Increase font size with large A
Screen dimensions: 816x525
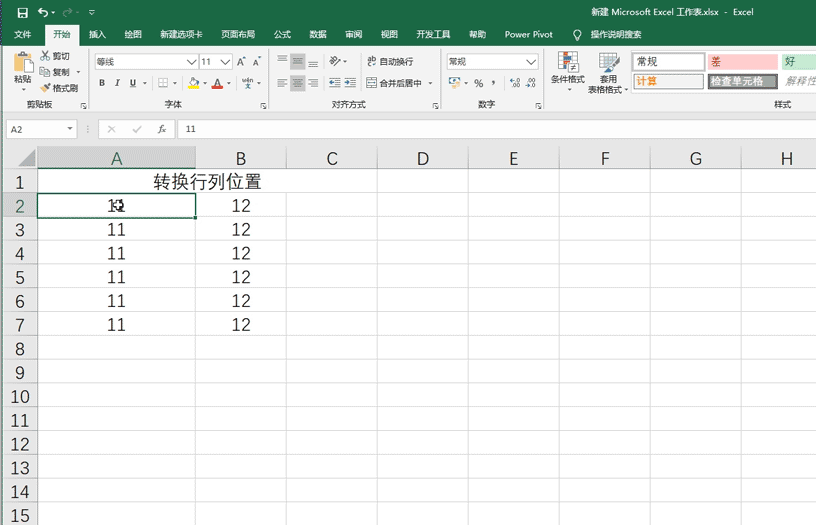[x=241, y=62]
